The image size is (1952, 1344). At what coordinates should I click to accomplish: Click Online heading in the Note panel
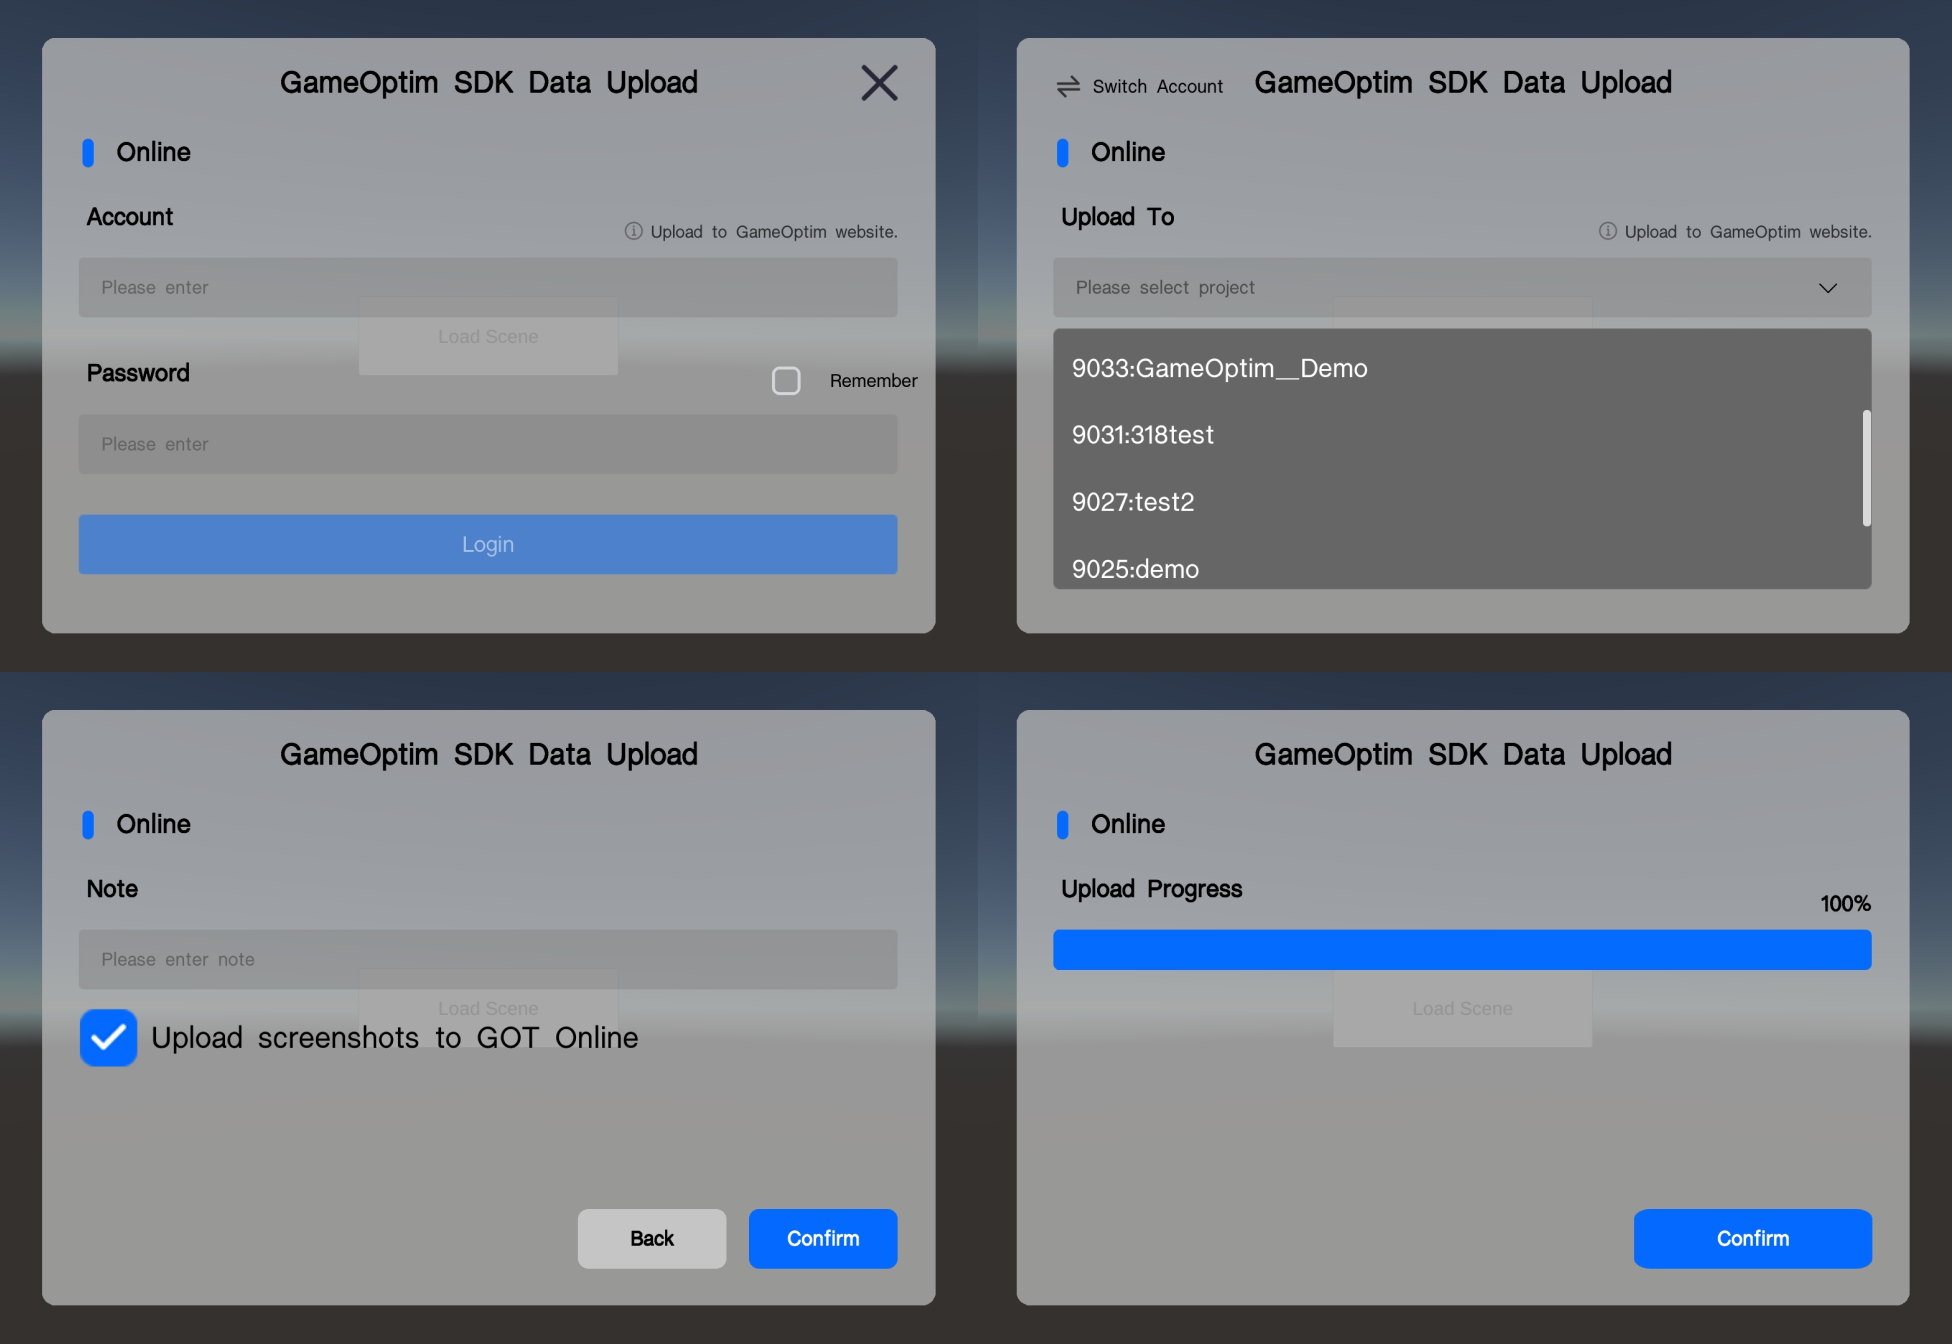tap(153, 824)
